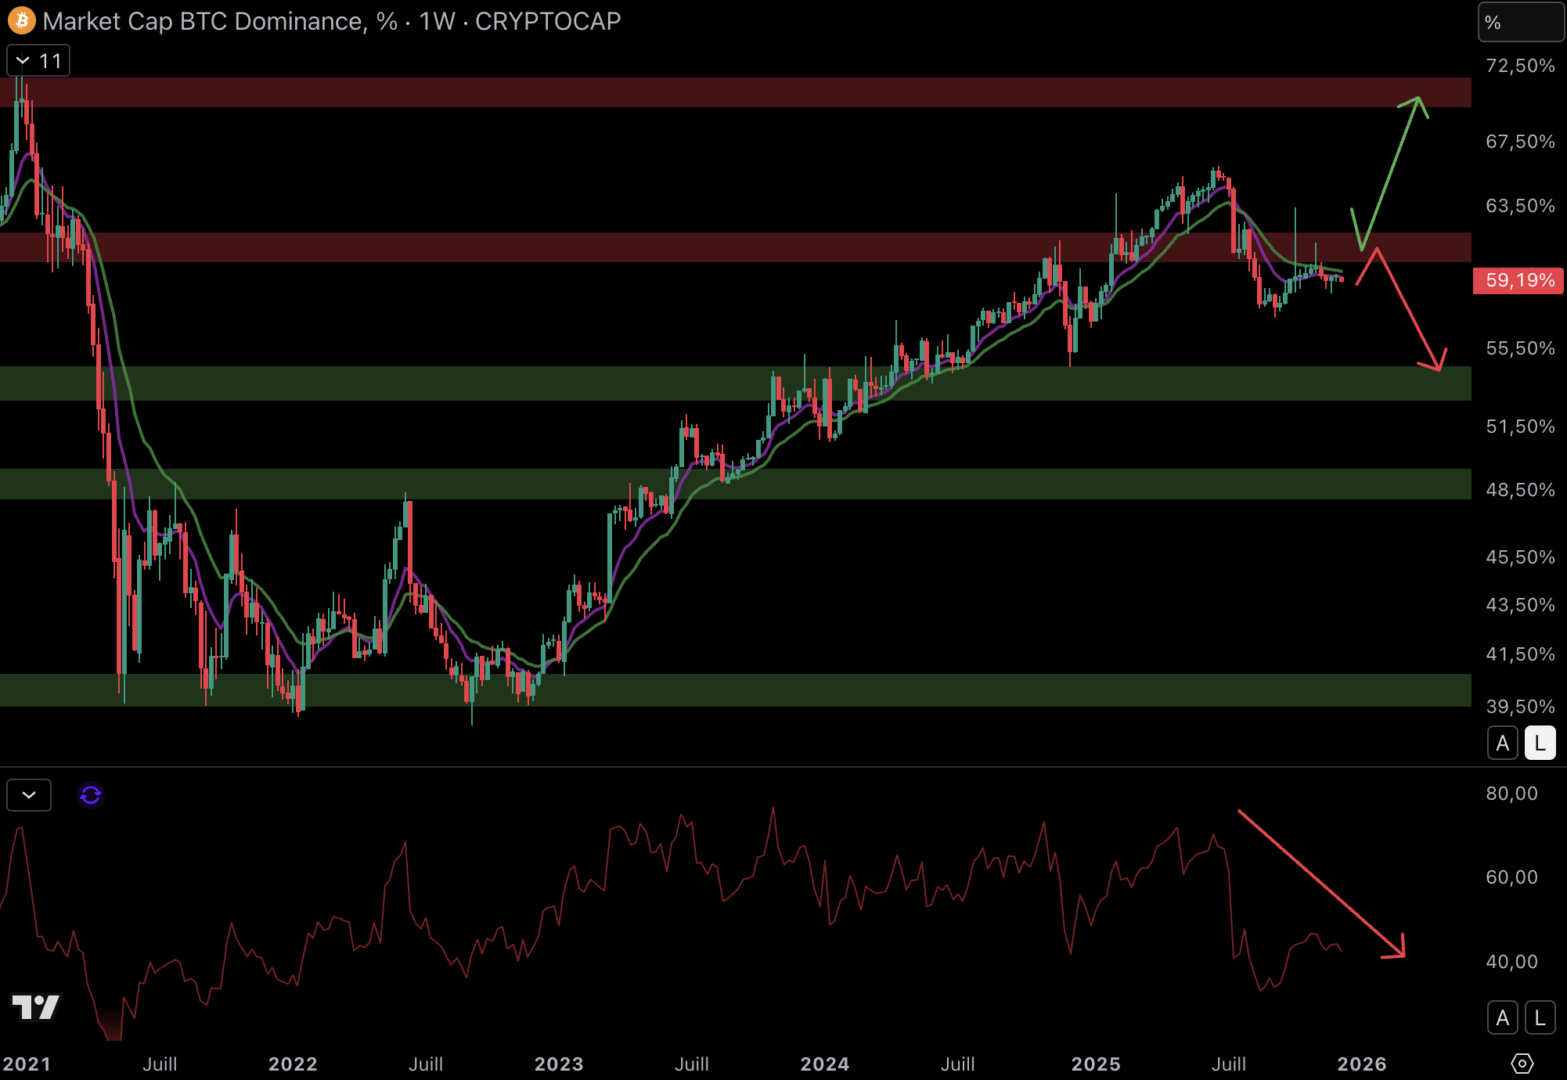This screenshot has width=1567, height=1080.
Task: Click the 59,19% current value label
Action: (x=1518, y=280)
